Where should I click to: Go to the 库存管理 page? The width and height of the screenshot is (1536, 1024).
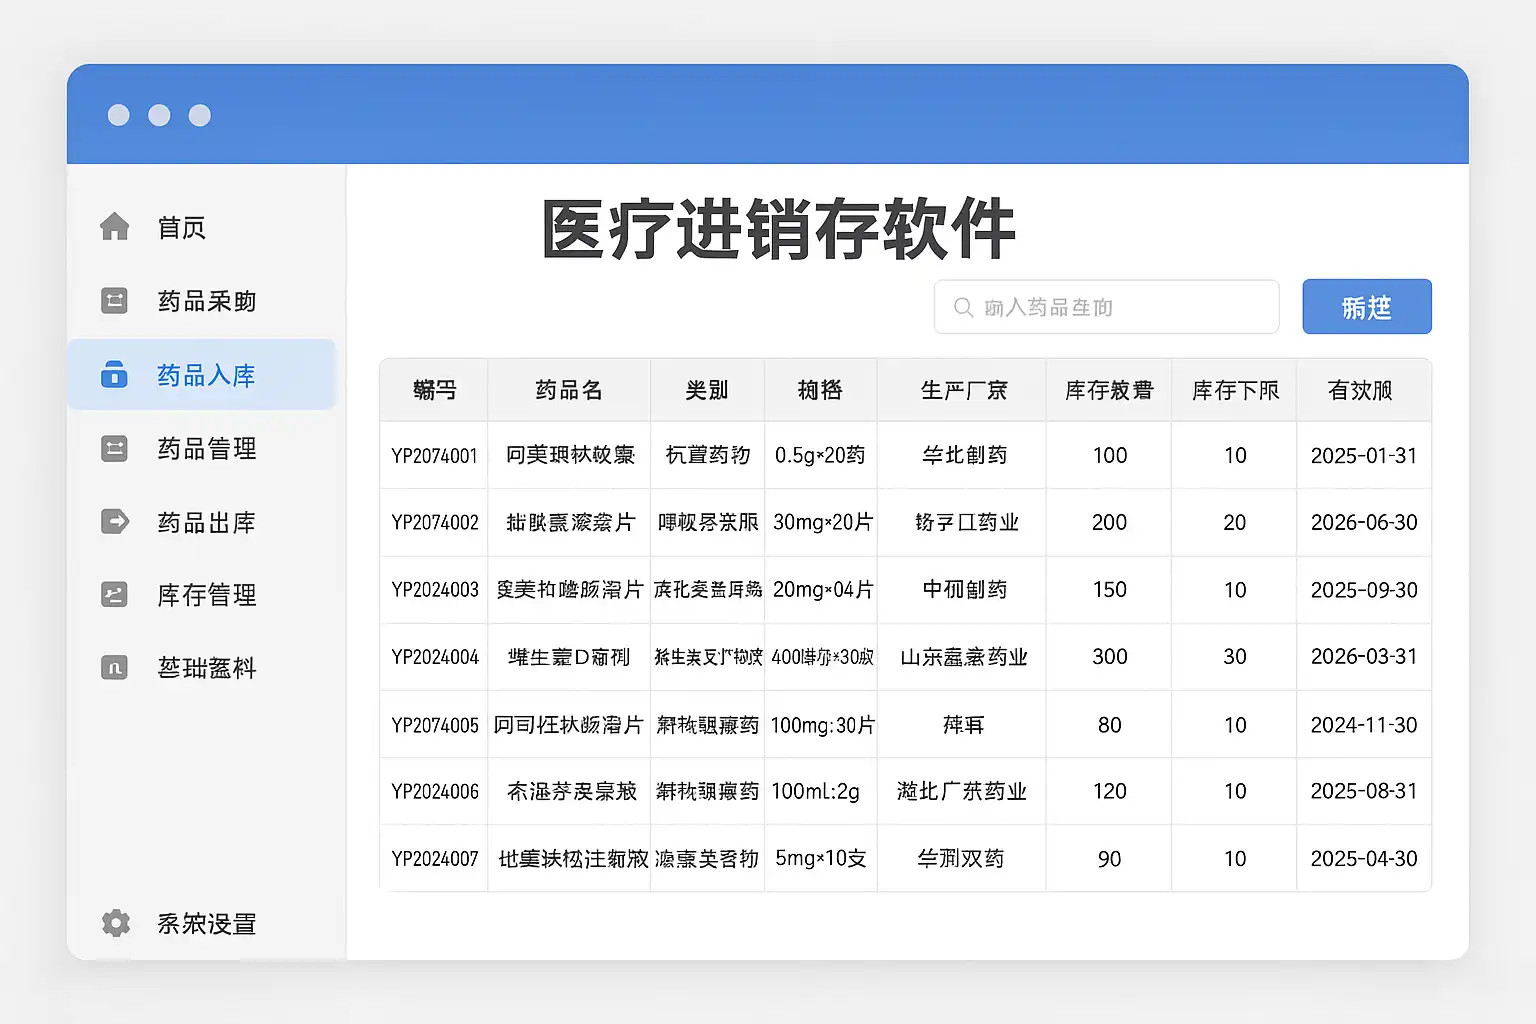tap(206, 595)
